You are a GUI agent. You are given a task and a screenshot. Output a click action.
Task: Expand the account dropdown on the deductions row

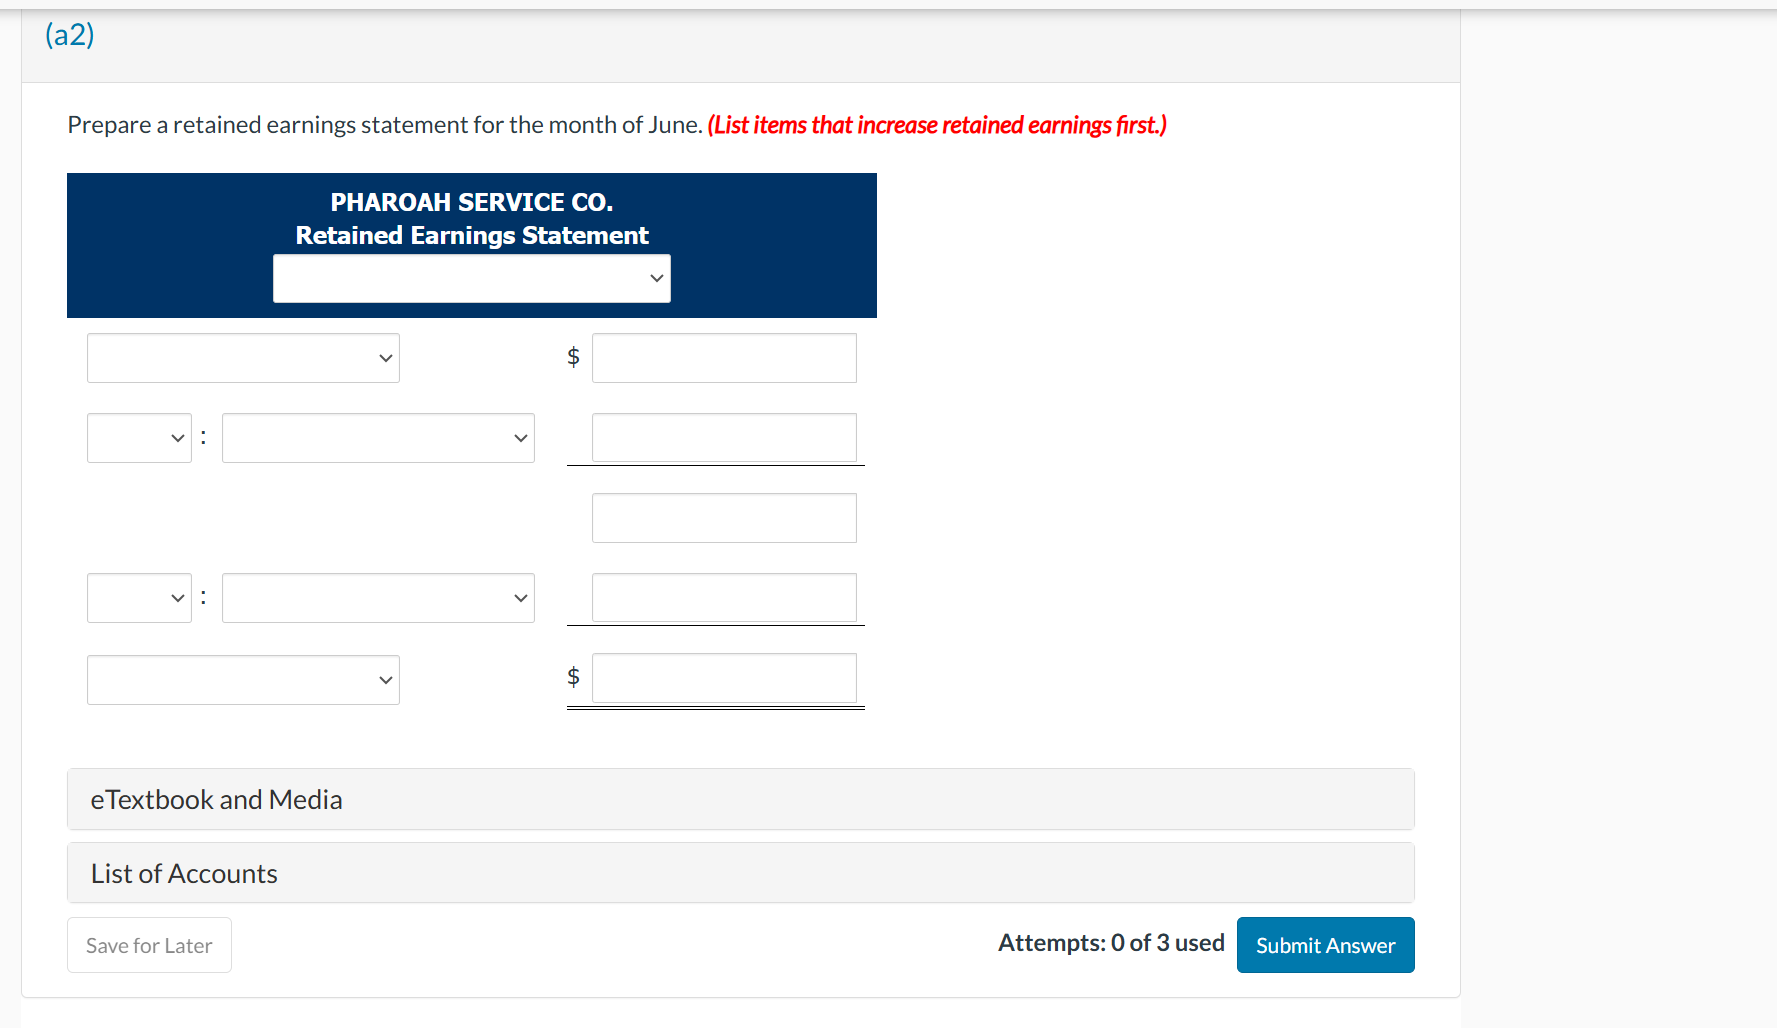click(x=377, y=597)
